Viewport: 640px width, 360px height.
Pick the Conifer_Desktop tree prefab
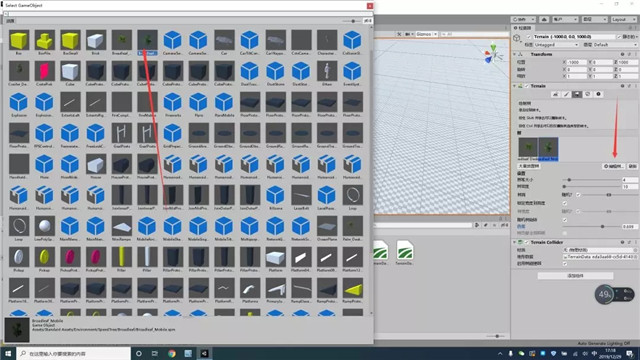tap(19, 71)
